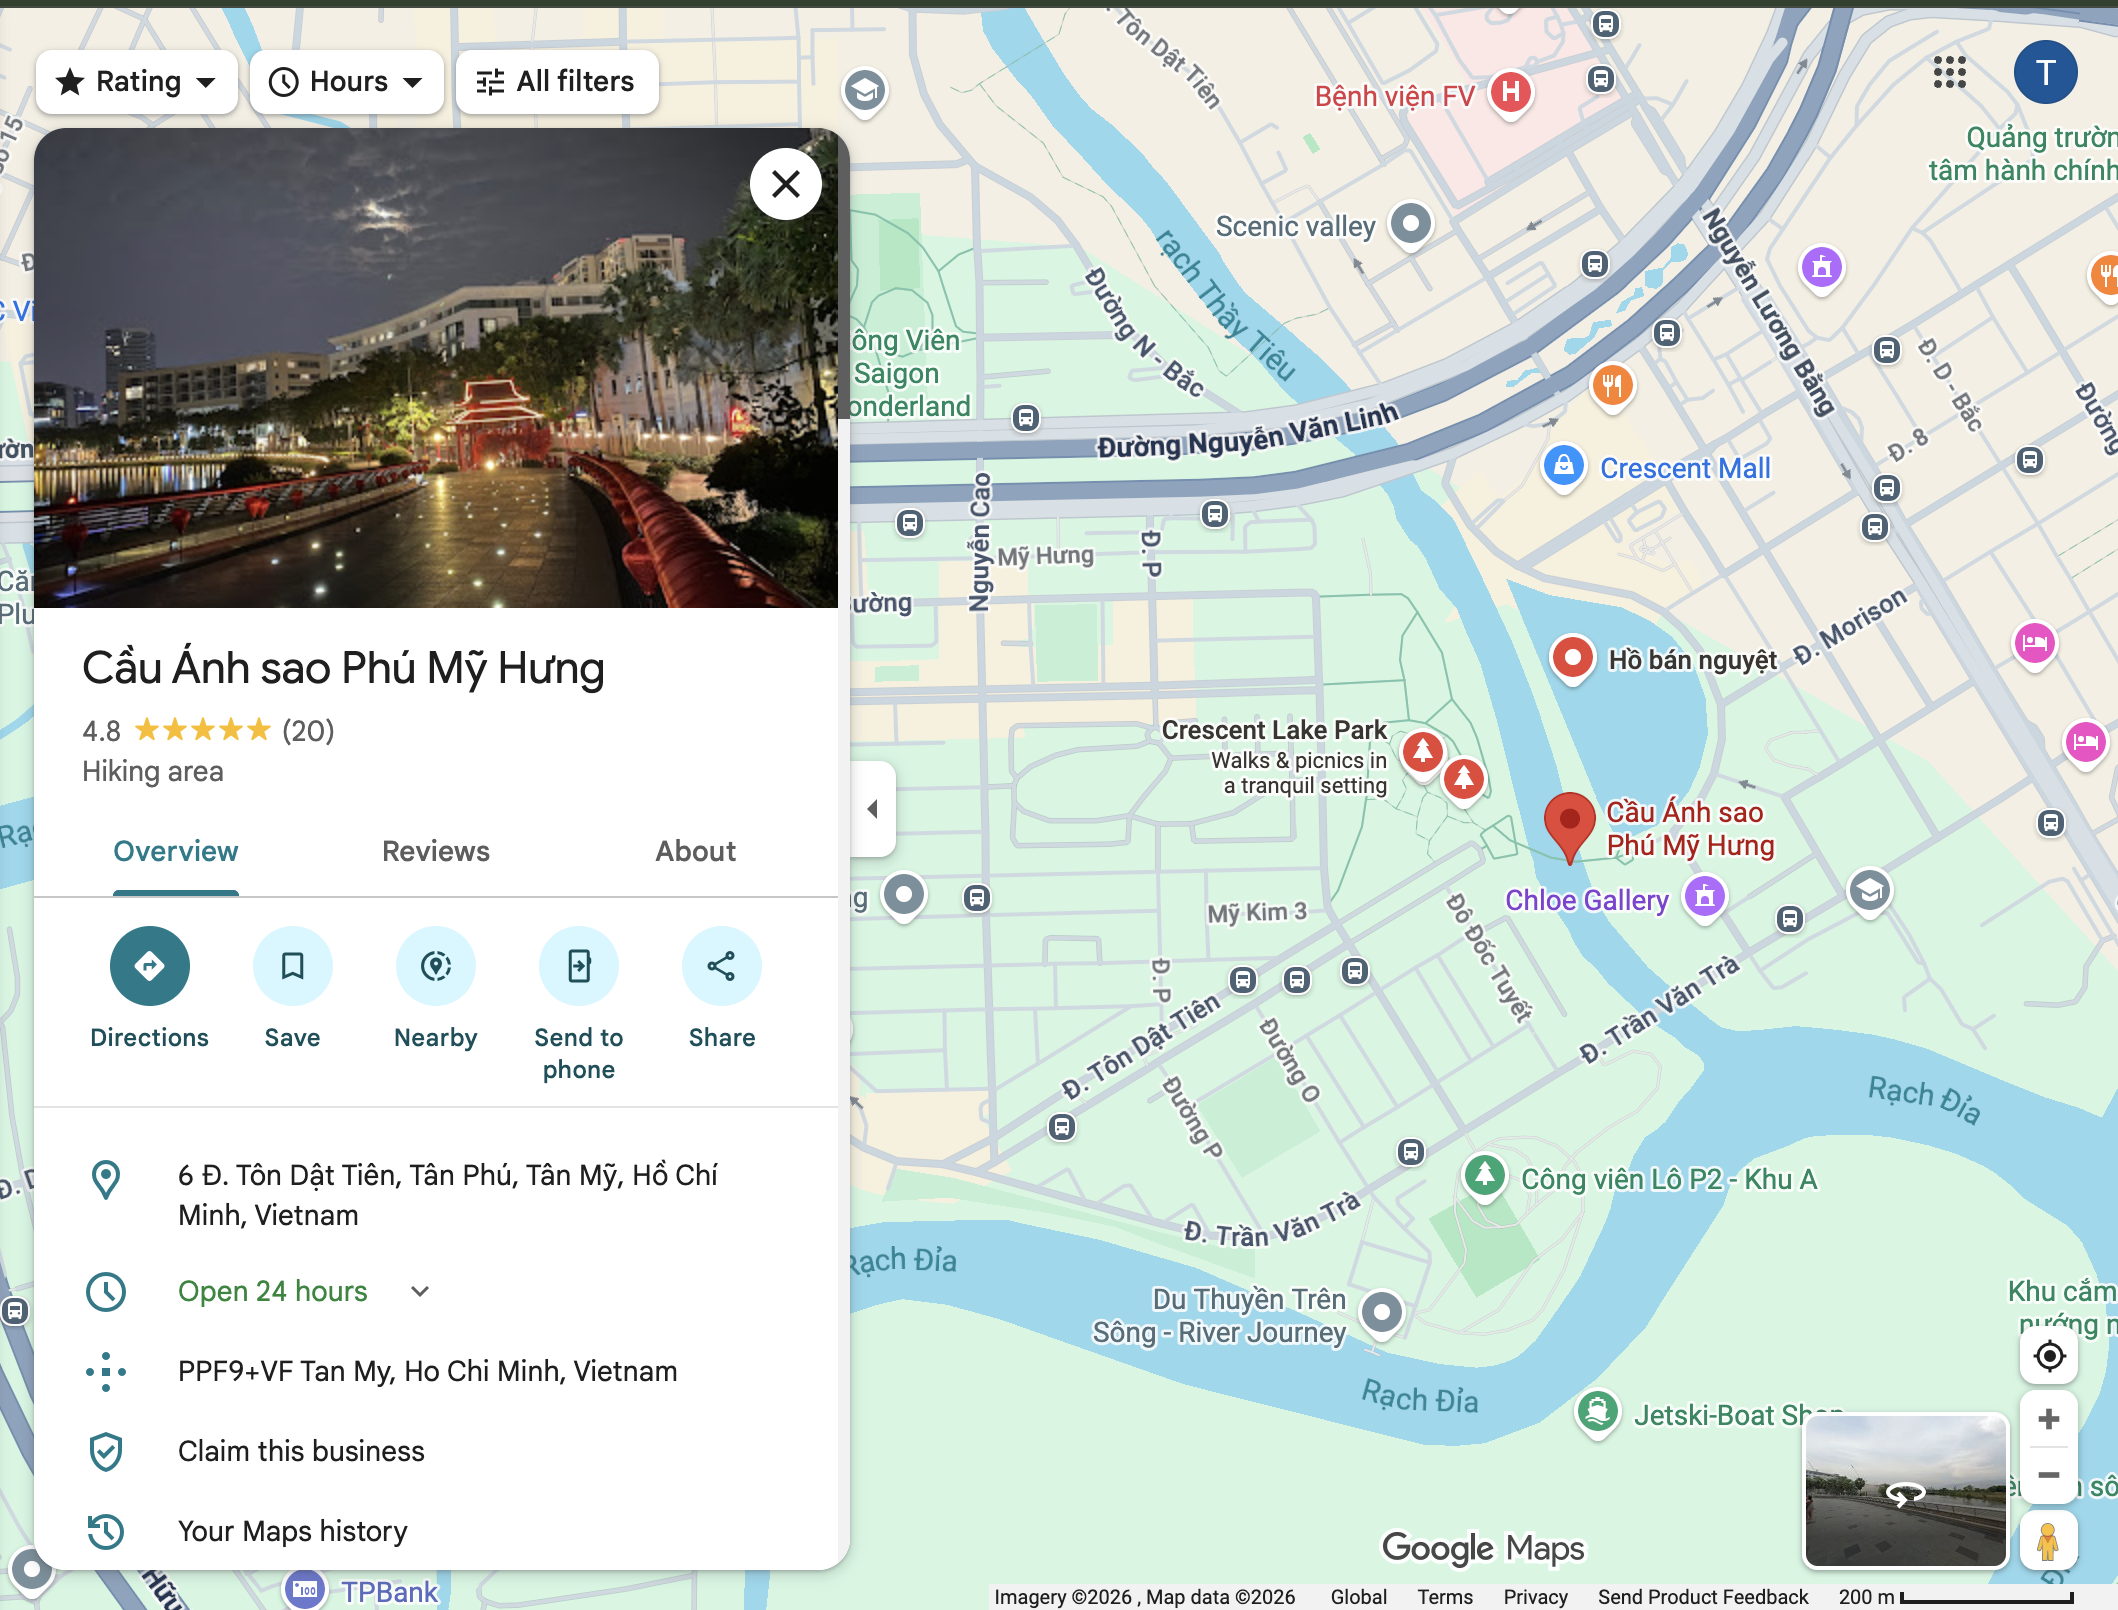Open the Google apps grid

(x=1949, y=72)
